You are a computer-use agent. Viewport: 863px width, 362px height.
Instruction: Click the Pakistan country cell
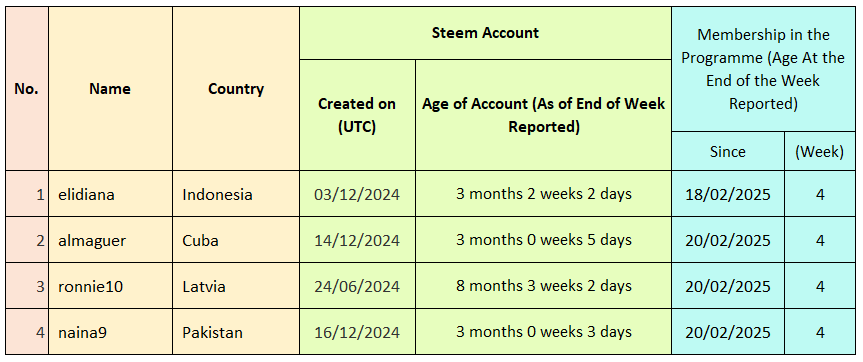point(236,332)
